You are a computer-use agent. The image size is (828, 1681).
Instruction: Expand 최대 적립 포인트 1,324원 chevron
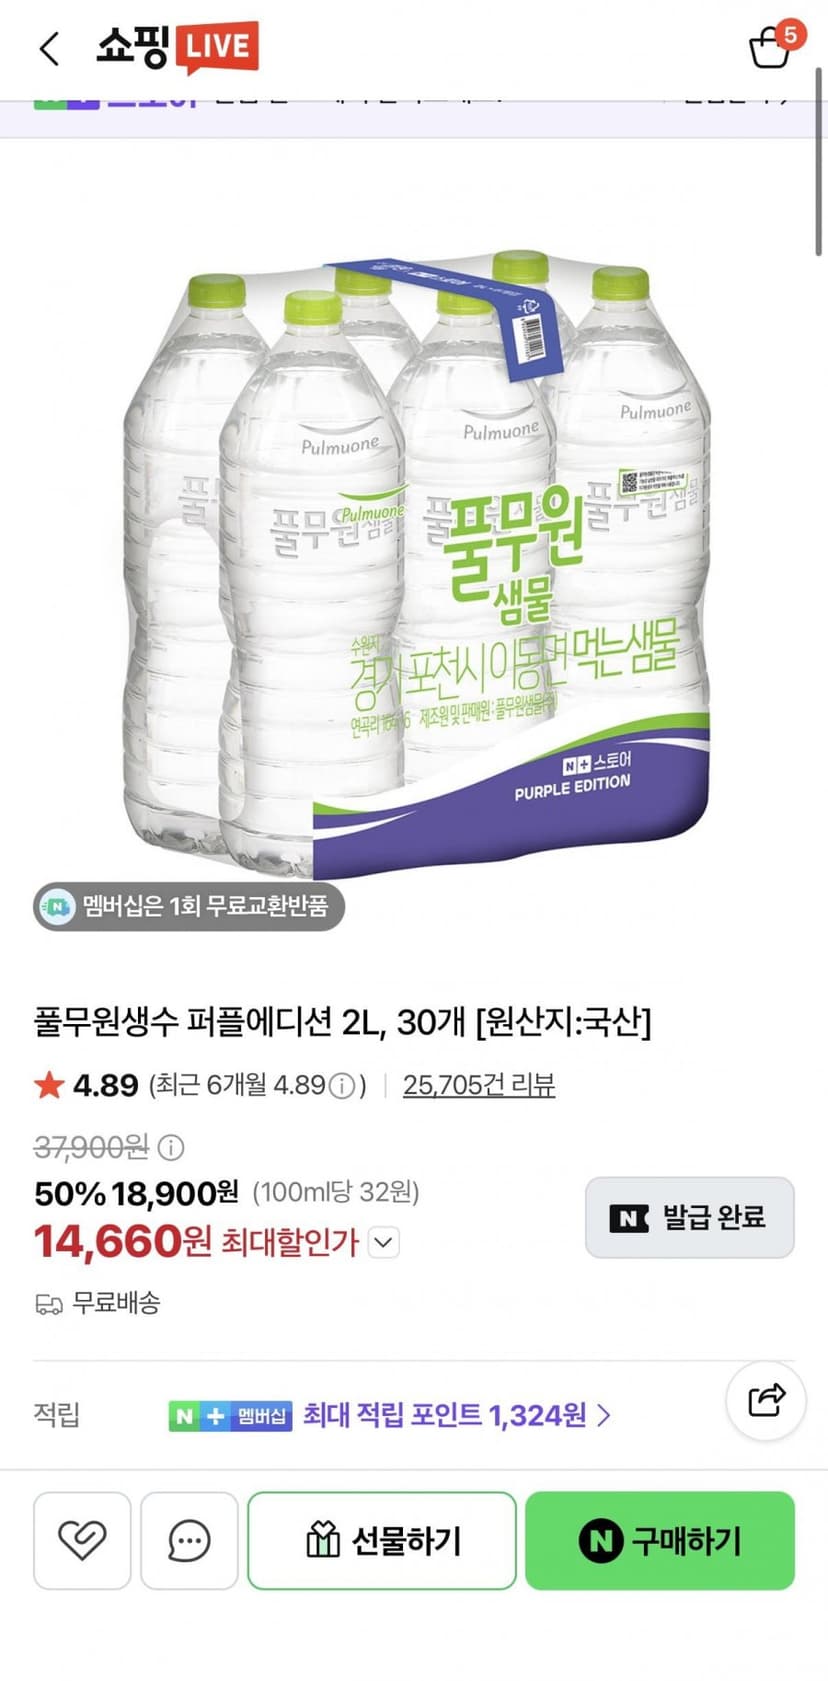pyautogui.click(x=603, y=1415)
